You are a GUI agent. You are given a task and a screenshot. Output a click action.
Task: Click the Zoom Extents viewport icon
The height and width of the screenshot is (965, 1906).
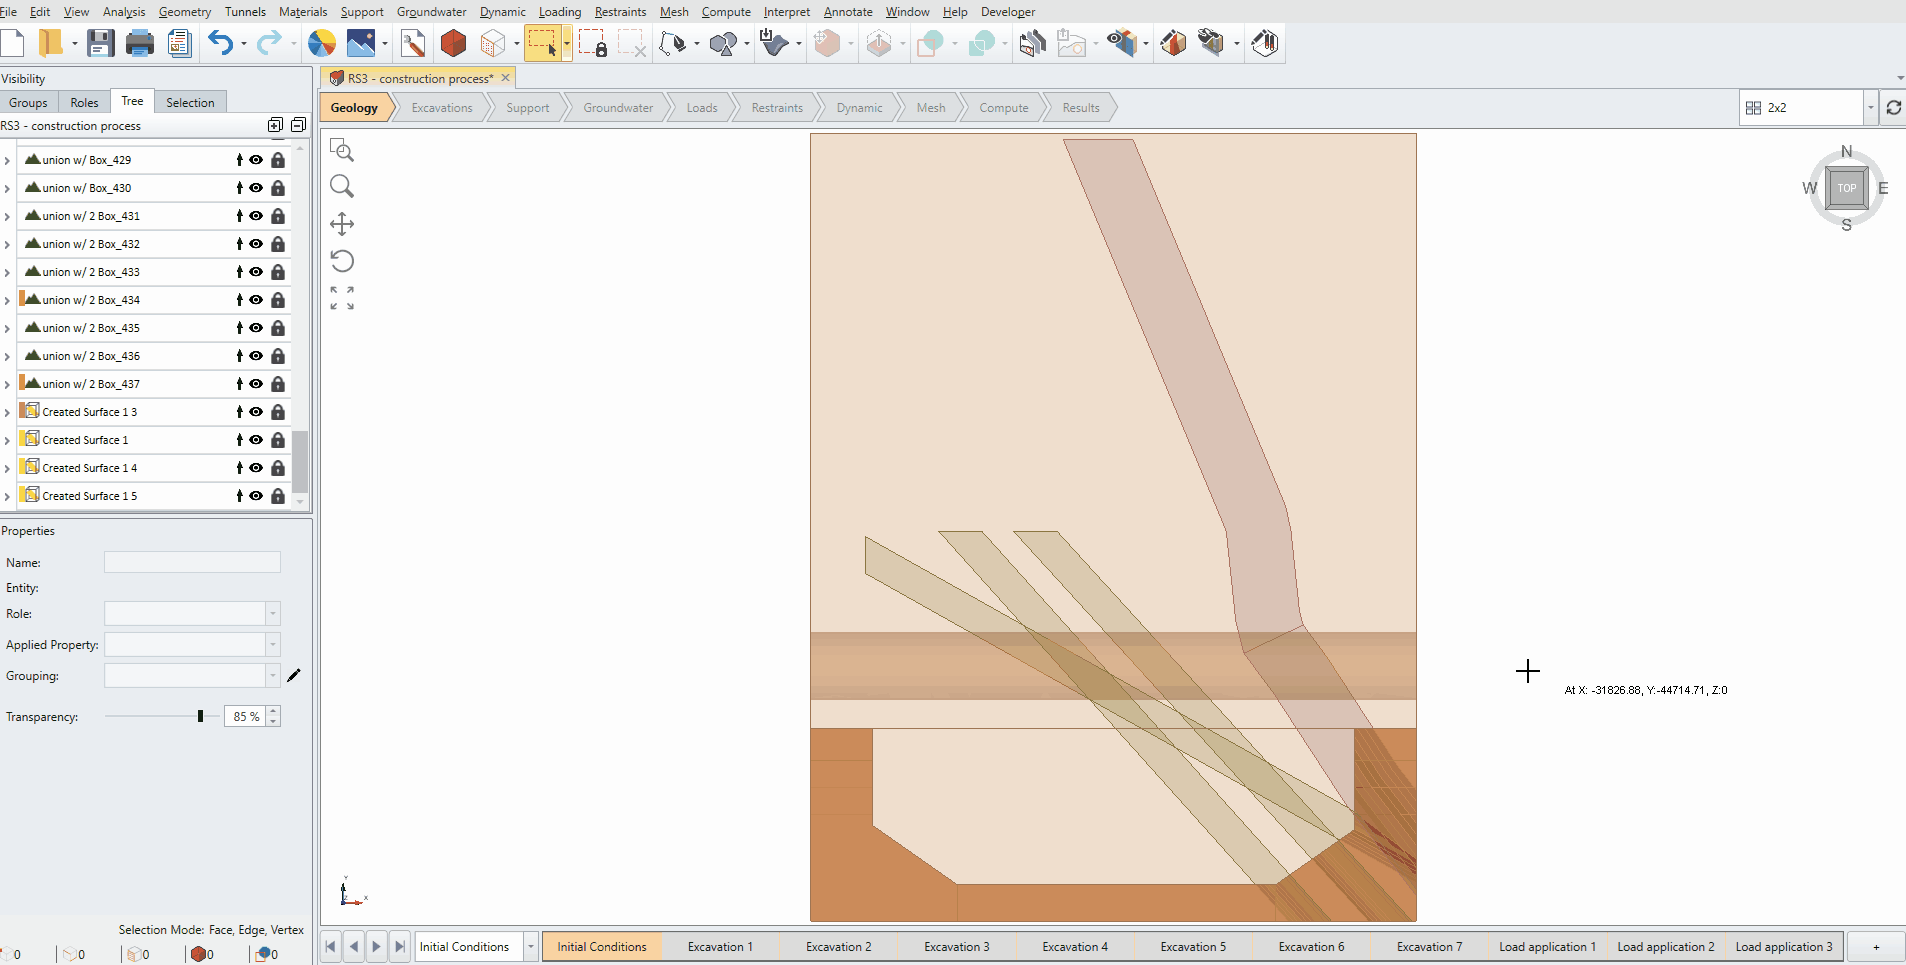pos(343,297)
